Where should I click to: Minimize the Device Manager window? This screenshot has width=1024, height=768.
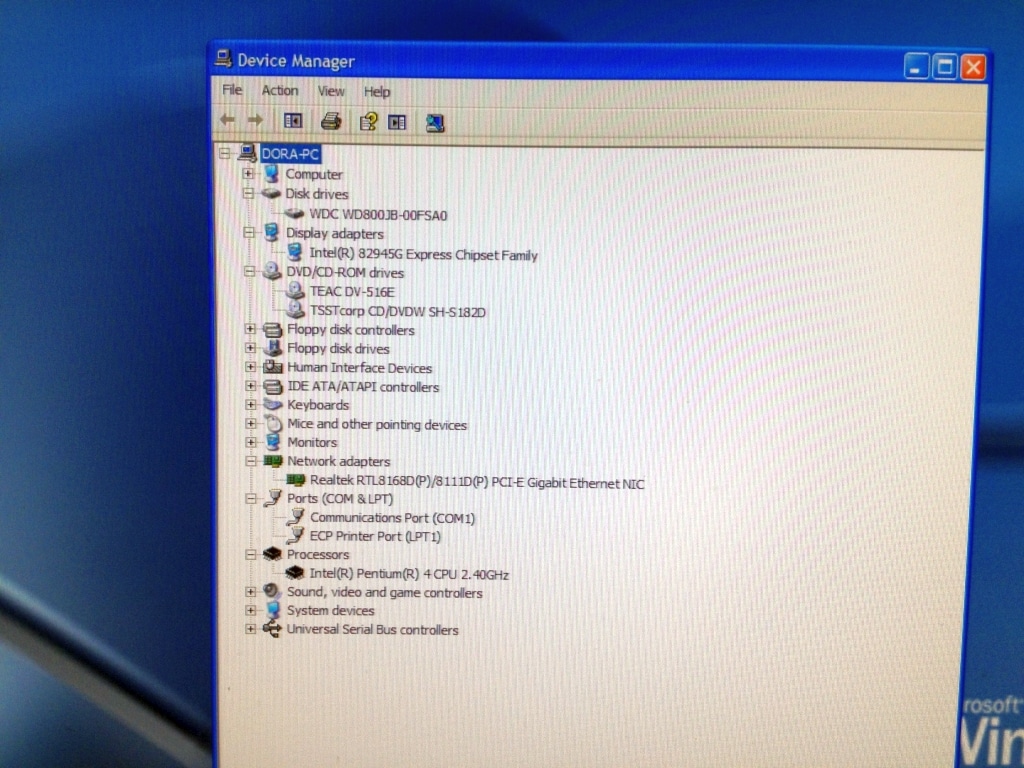click(x=916, y=66)
